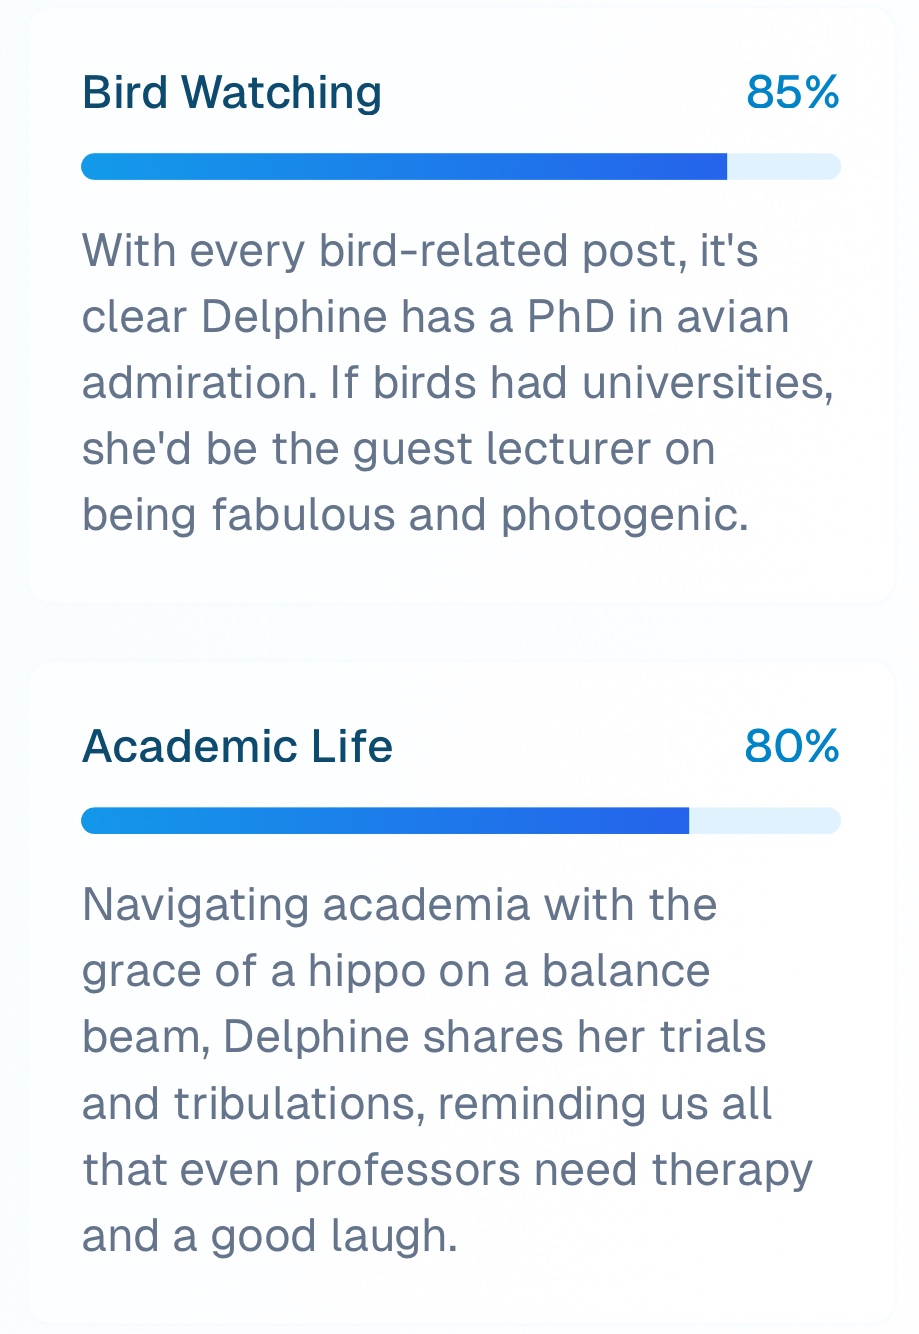This screenshot has height=1334, width=919.
Task: Click 'hippo on a balance' text
Action: [509, 971]
